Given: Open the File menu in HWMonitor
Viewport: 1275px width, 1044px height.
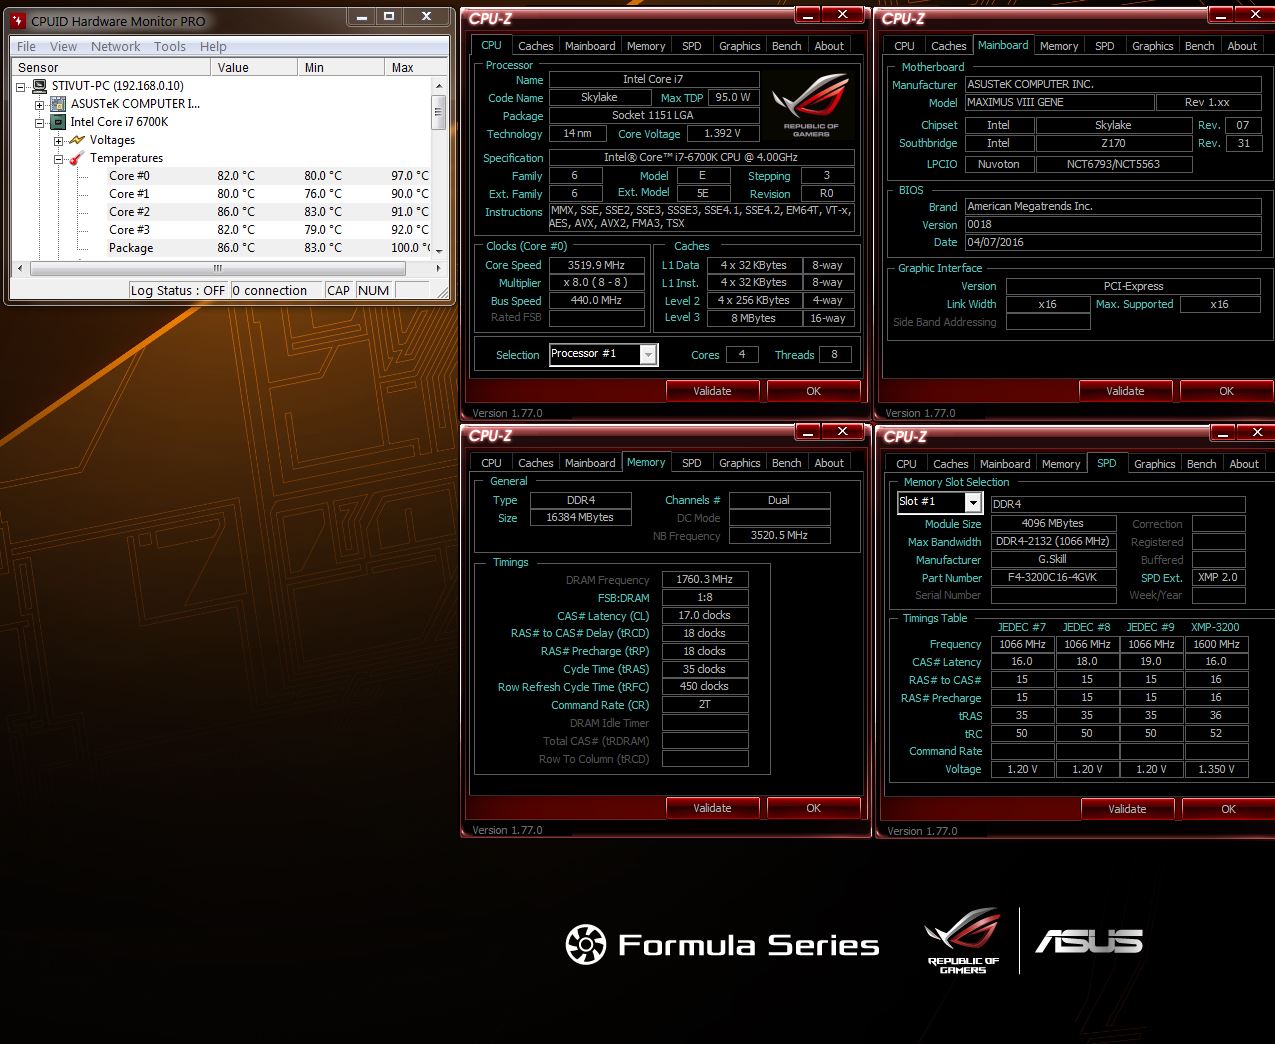Looking at the screenshot, I should coord(27,46).
